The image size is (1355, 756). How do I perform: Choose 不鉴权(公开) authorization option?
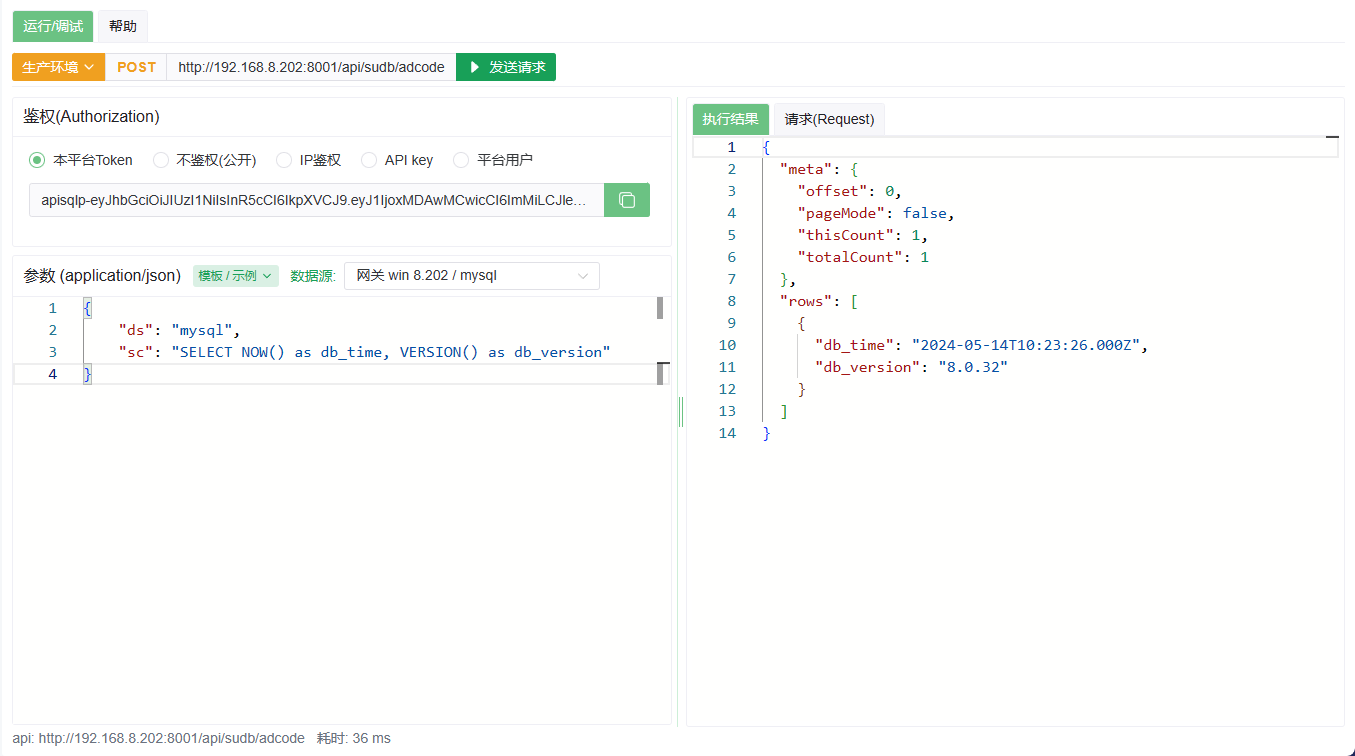click(x=161, y=160)
